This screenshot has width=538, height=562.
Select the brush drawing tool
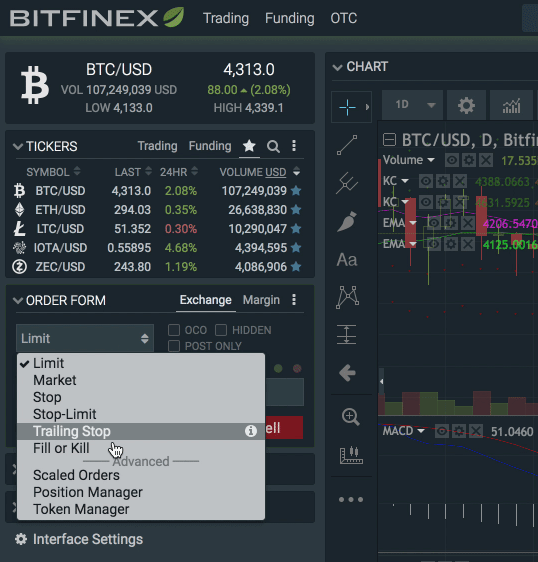[x=347, y=222]
